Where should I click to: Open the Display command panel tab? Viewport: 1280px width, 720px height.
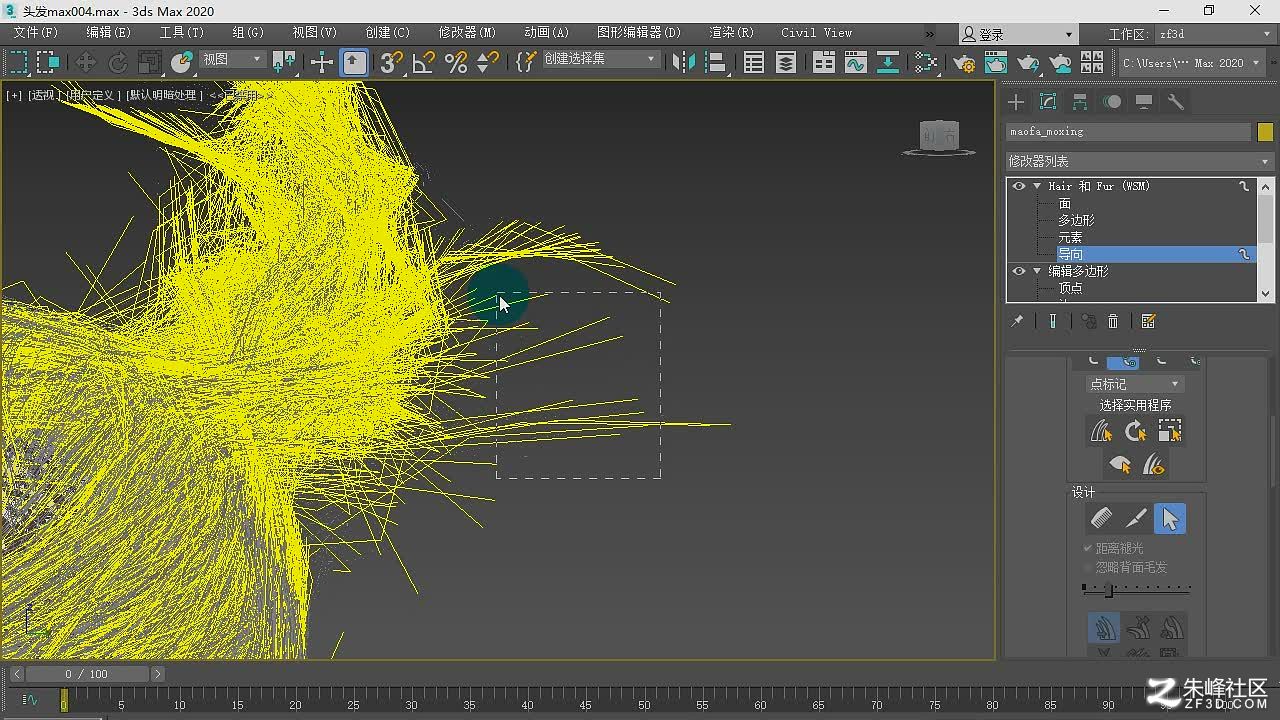click(1144, 102)
